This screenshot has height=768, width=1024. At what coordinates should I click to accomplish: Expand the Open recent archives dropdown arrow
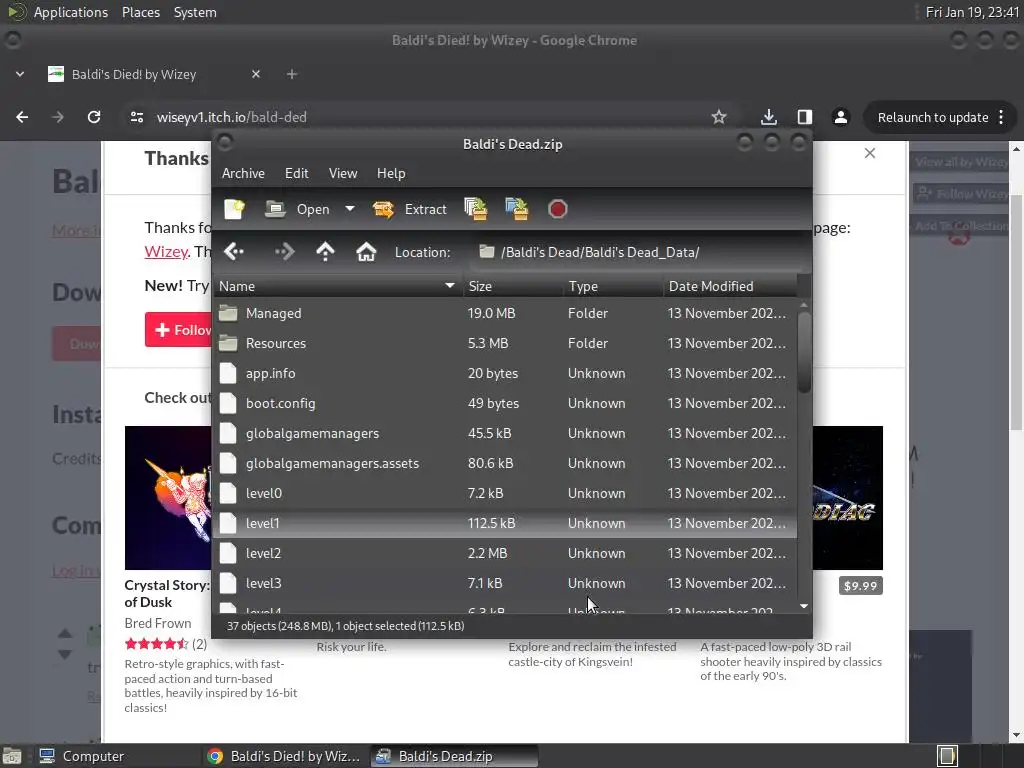click(350, 209)
